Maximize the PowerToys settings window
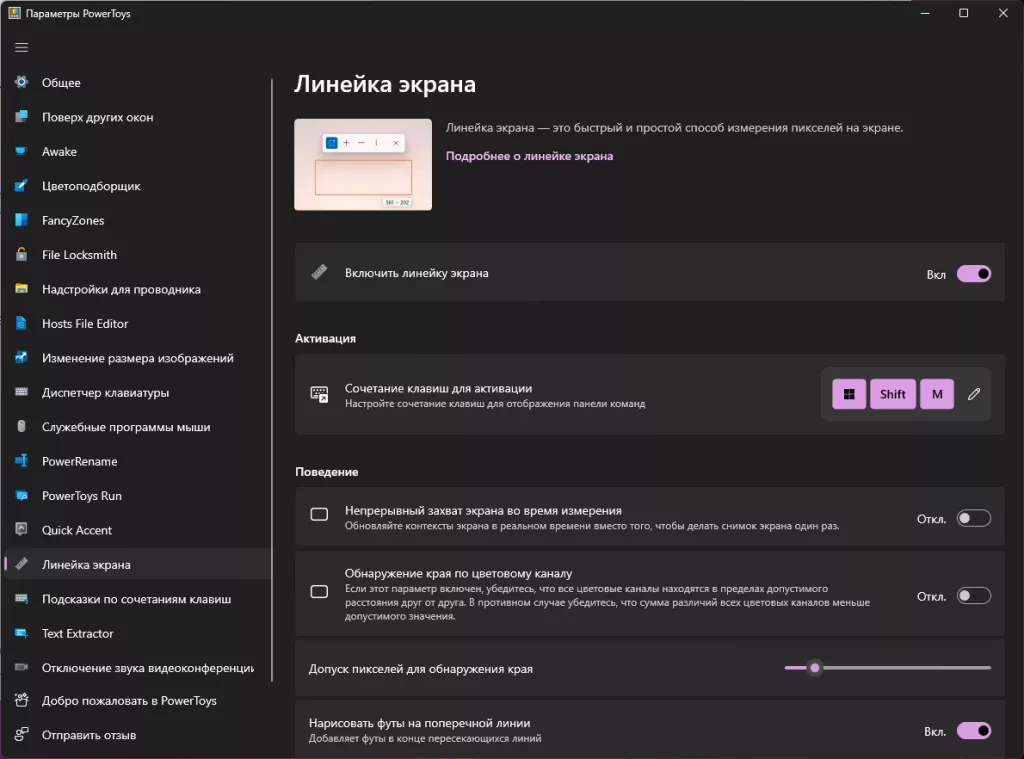Viewport: 1024px width, 759px height. click(x=963, y=13)
